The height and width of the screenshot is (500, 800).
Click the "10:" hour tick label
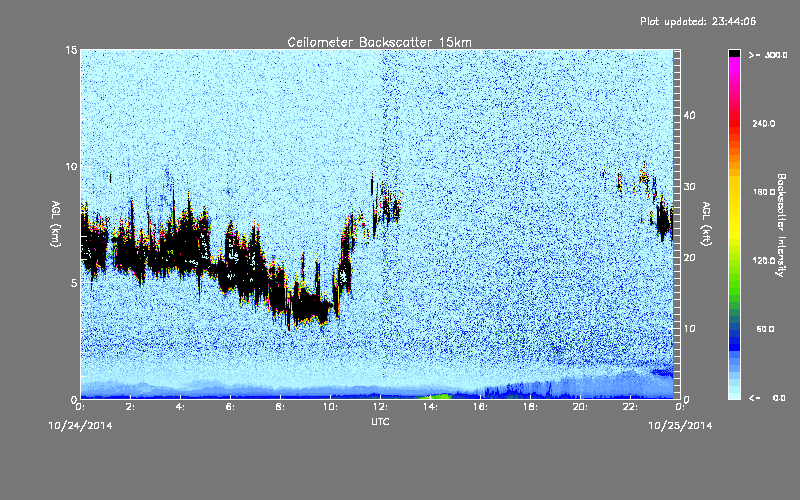click(x=330, y=407)
